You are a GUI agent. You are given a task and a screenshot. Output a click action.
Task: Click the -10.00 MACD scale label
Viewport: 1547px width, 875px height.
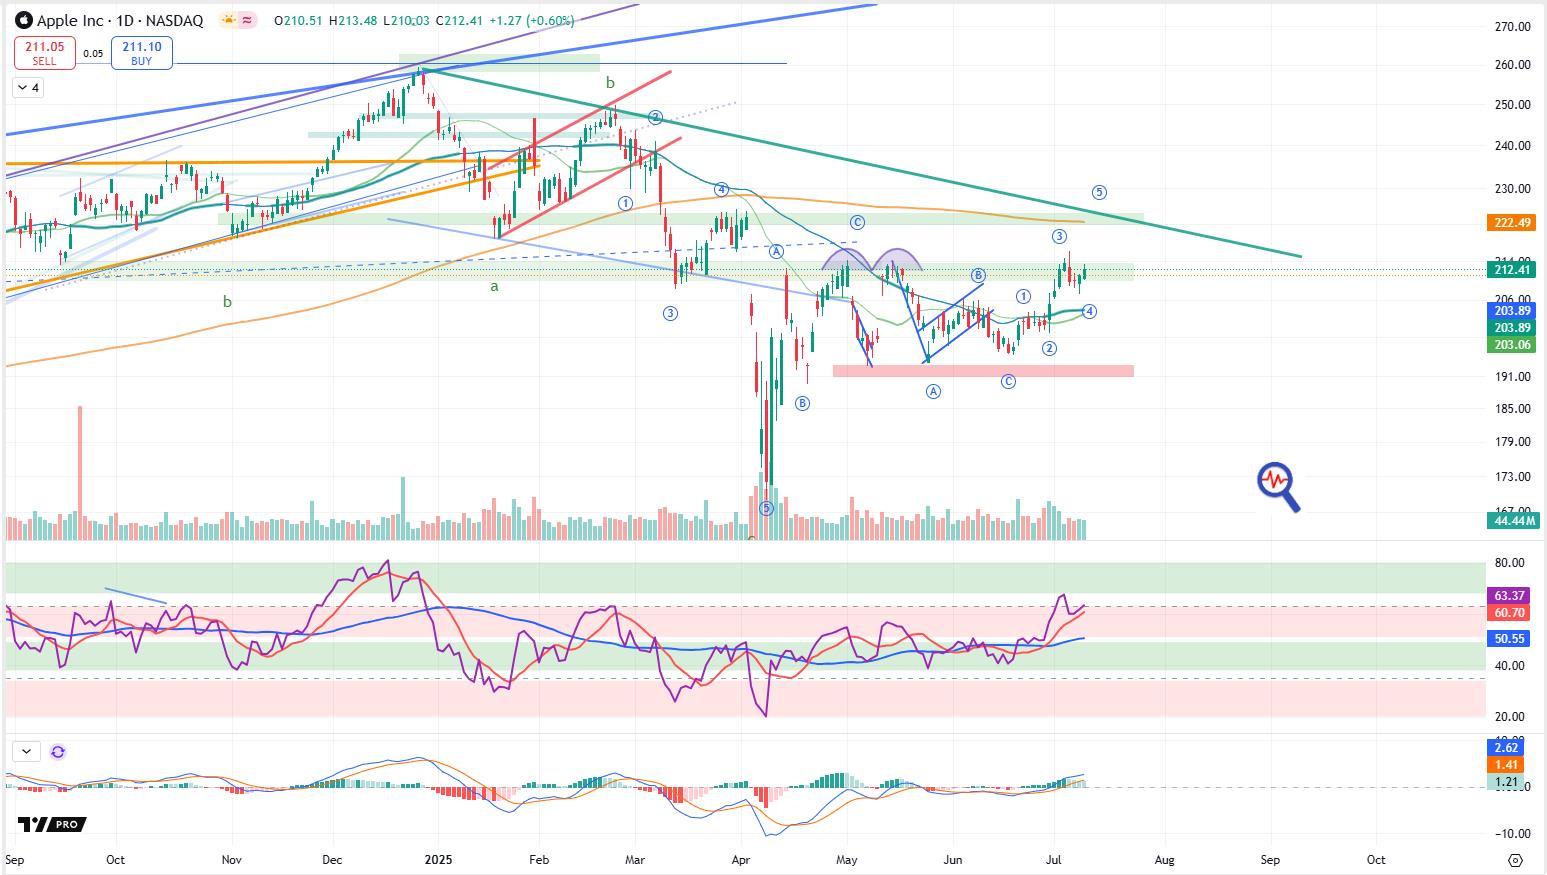(1510, 834)
